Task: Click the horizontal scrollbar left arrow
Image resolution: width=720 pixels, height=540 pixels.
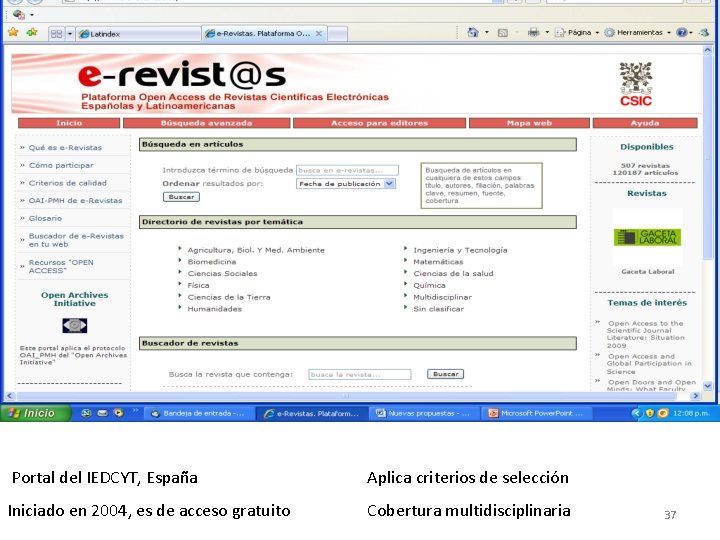Action: tap(9, 396)
